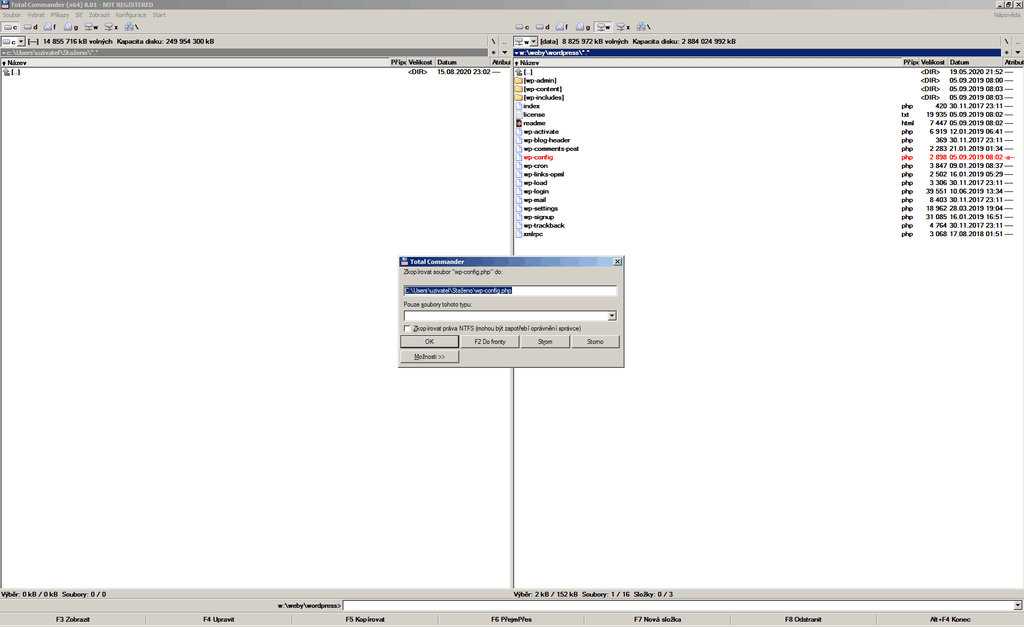Go to parent directory button in right panel
The height and width of the screenshot is (627, 1024).
1017,41
